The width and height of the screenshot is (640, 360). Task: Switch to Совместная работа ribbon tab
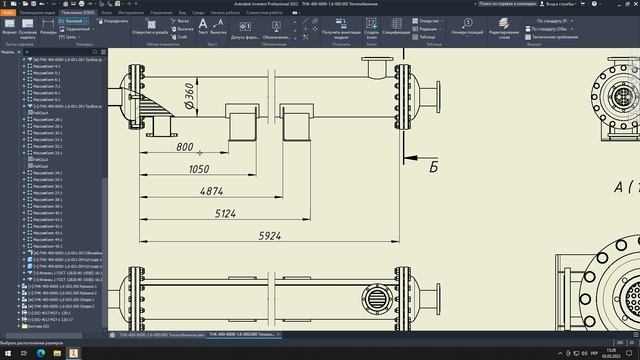pyautogui.click(x=264, y=13)
